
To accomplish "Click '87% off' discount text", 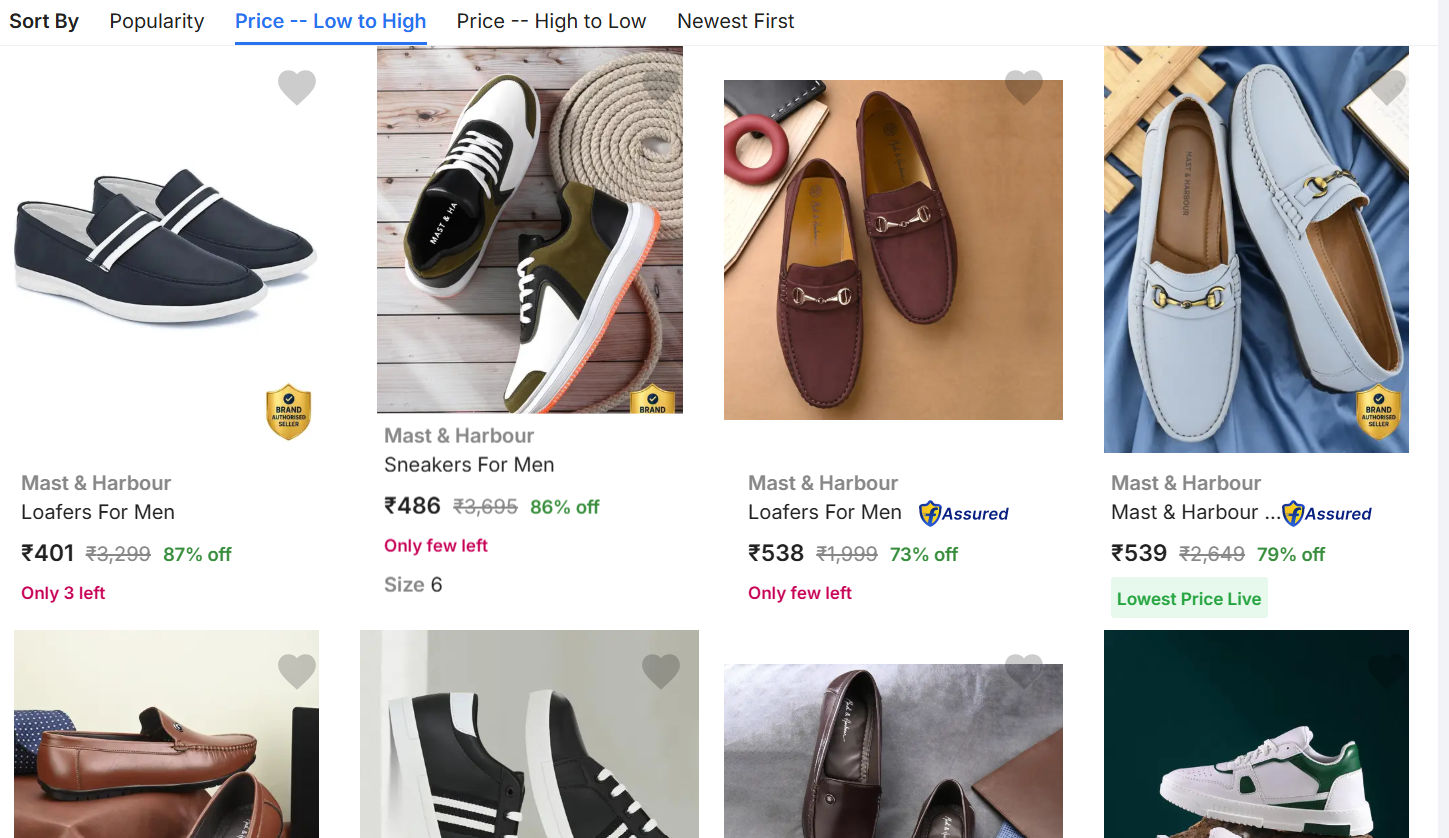I will click(x=197, y=554).
